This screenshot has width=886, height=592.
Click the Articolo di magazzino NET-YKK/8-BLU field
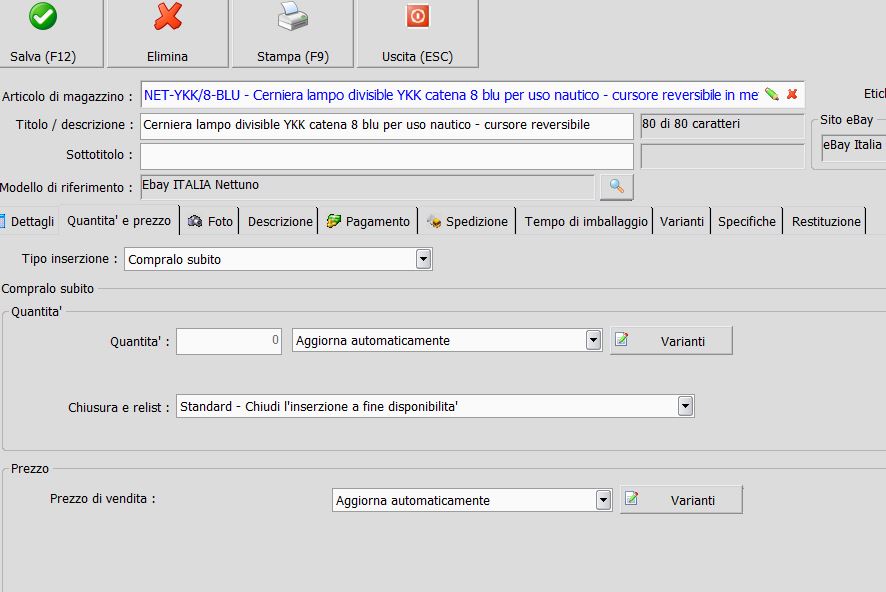point(472,95)
